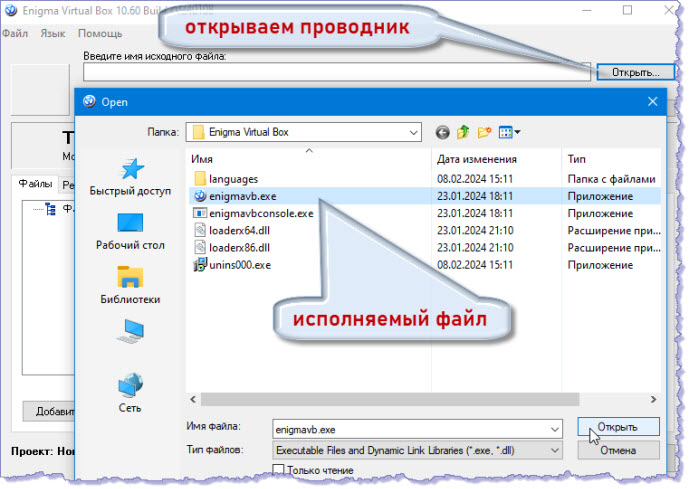
Task: Click the scroll left arrow of file list
Action: (193, 399)
